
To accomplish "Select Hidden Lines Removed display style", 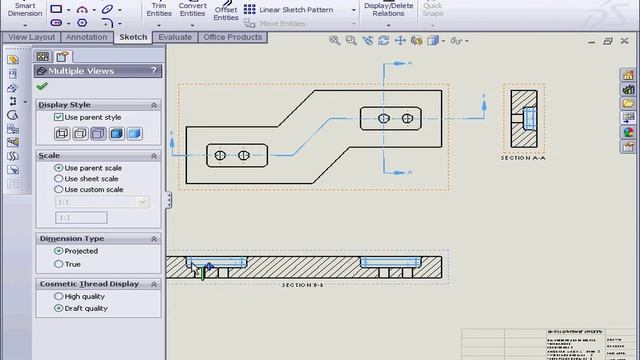I will coord(98,133).
